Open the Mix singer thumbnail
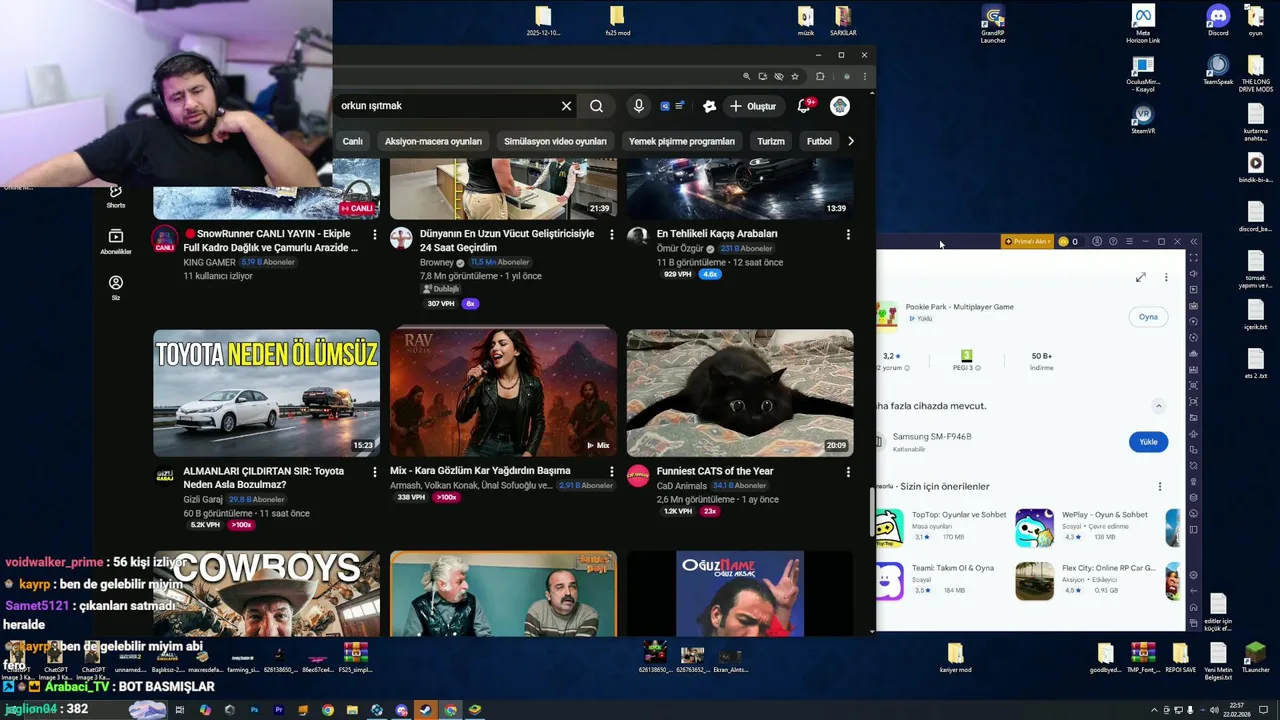Screen dimensions: 1280x720 click(503, 392)
